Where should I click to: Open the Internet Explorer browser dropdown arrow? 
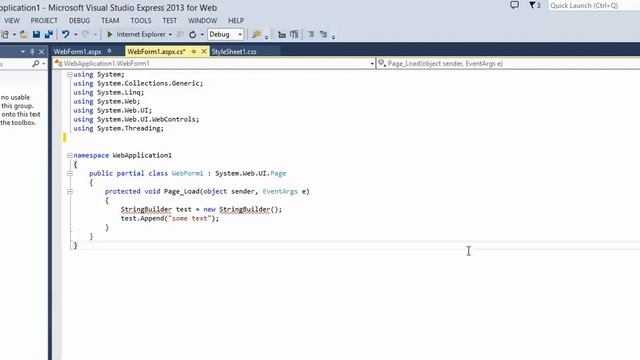(170, 35)
